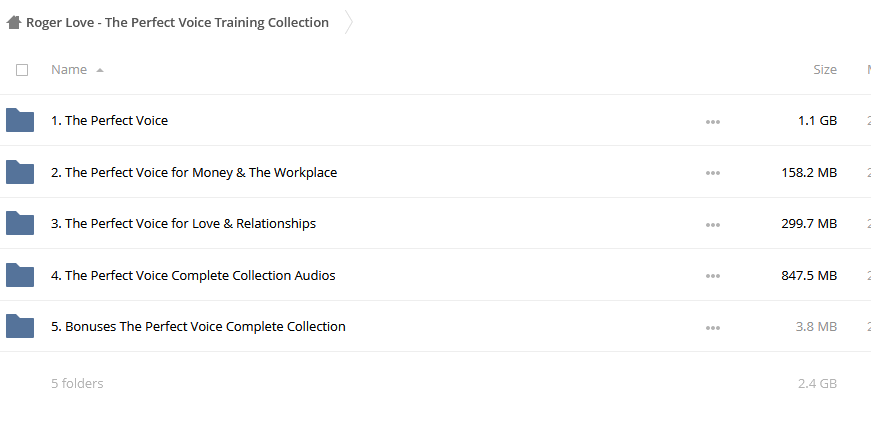Click folder icon for Complete Collection Audios

tap(20, 275)
